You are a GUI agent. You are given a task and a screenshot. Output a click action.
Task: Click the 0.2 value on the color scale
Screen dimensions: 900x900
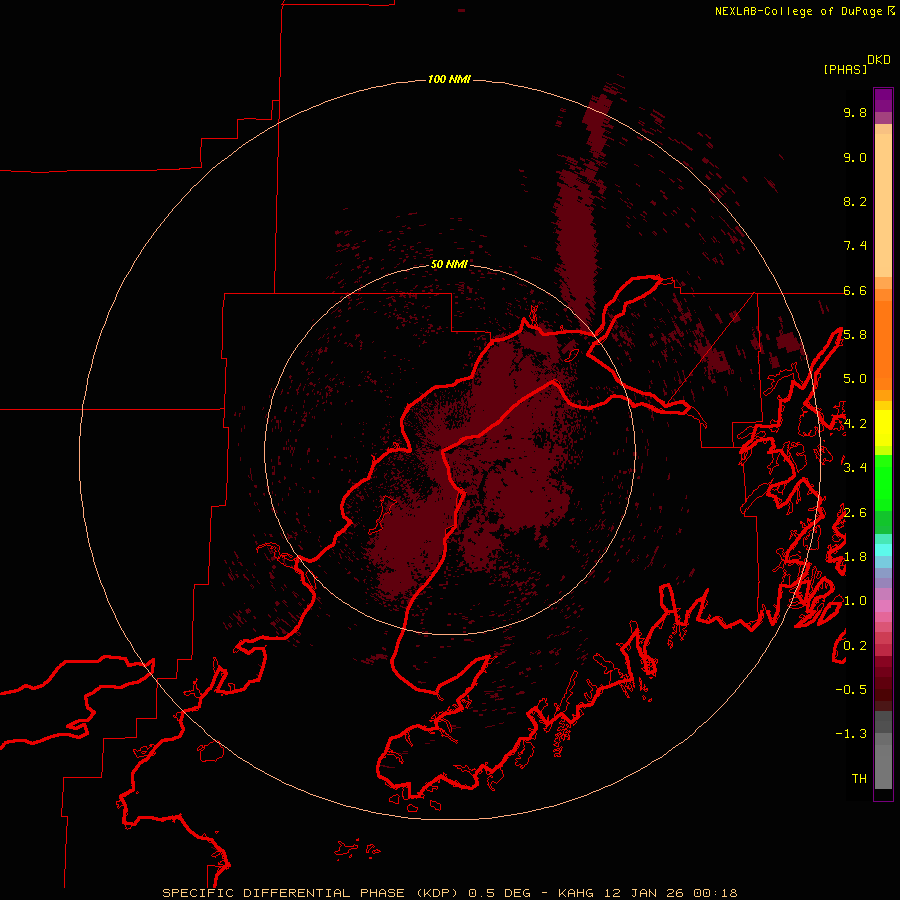[x=855, y=646]
